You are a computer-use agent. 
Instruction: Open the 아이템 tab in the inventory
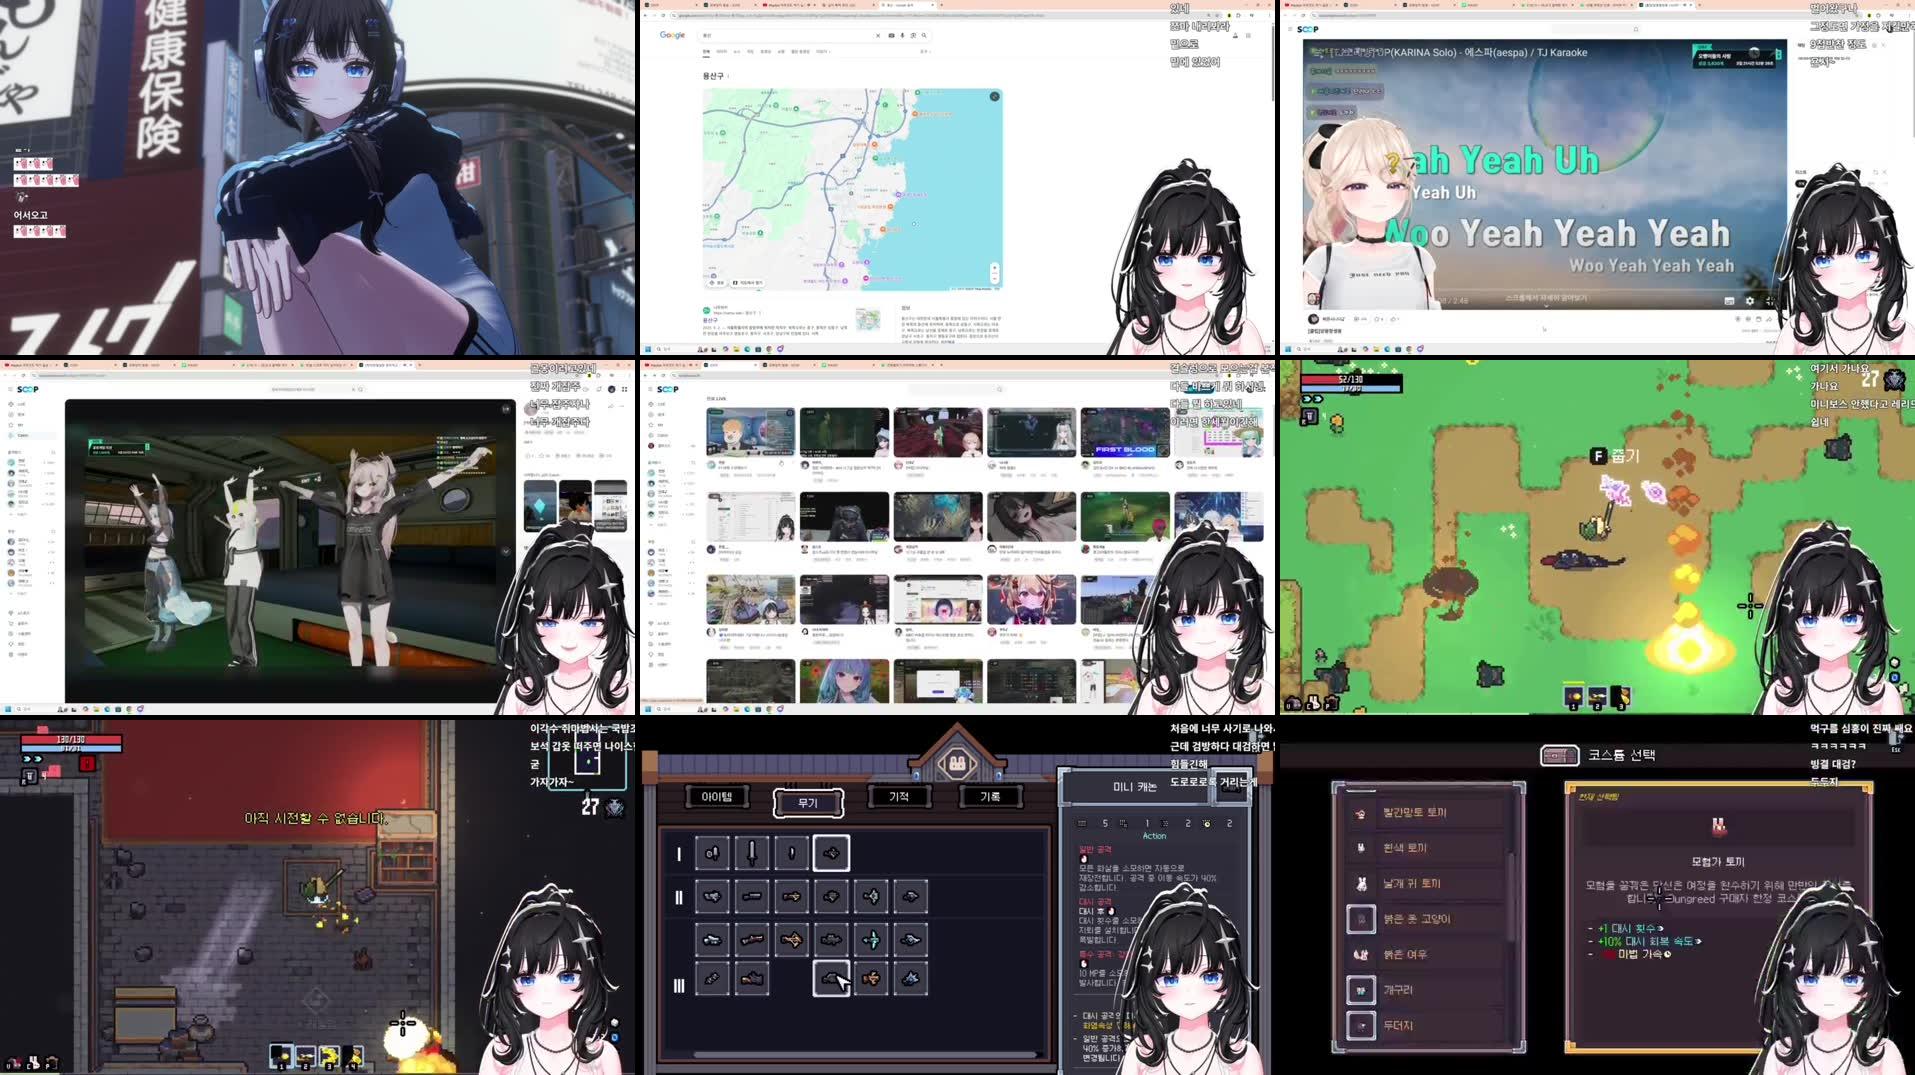point(716,797)
